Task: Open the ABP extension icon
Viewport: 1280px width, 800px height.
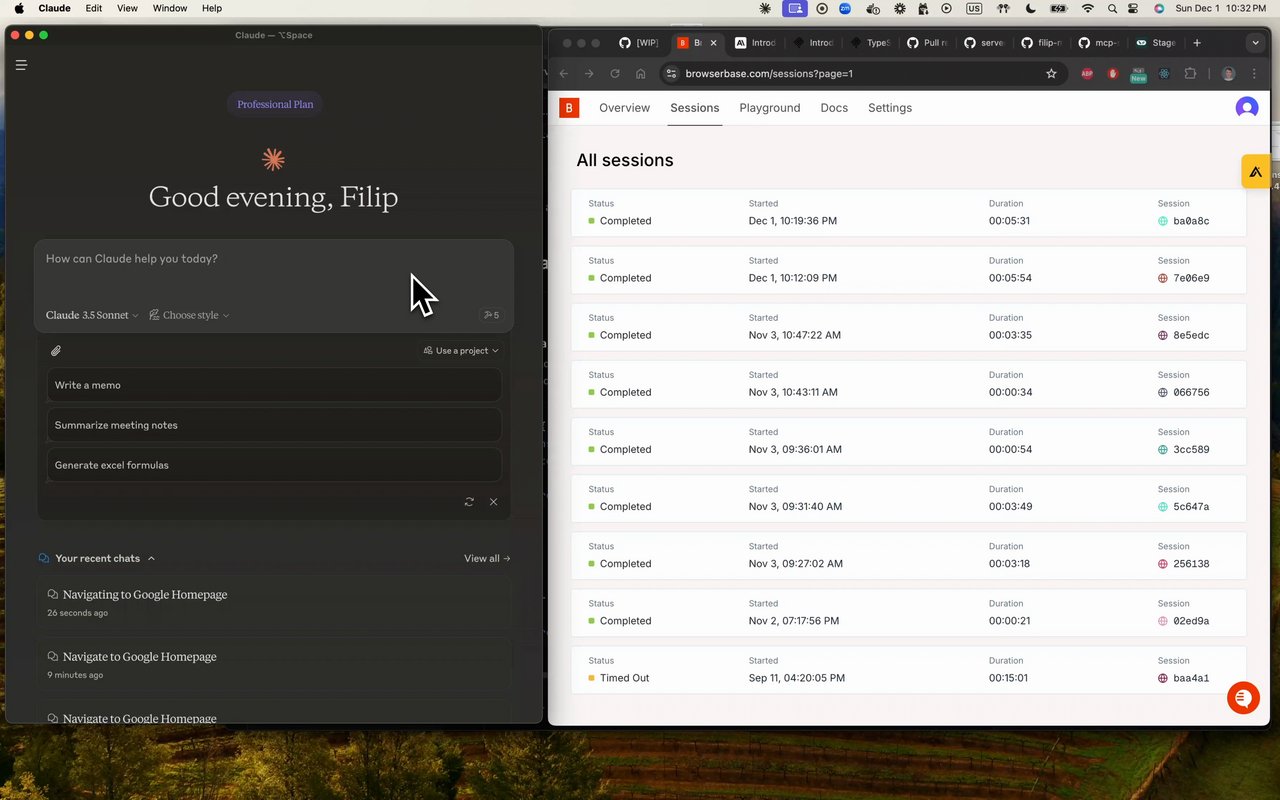Action: point(1087,74)
